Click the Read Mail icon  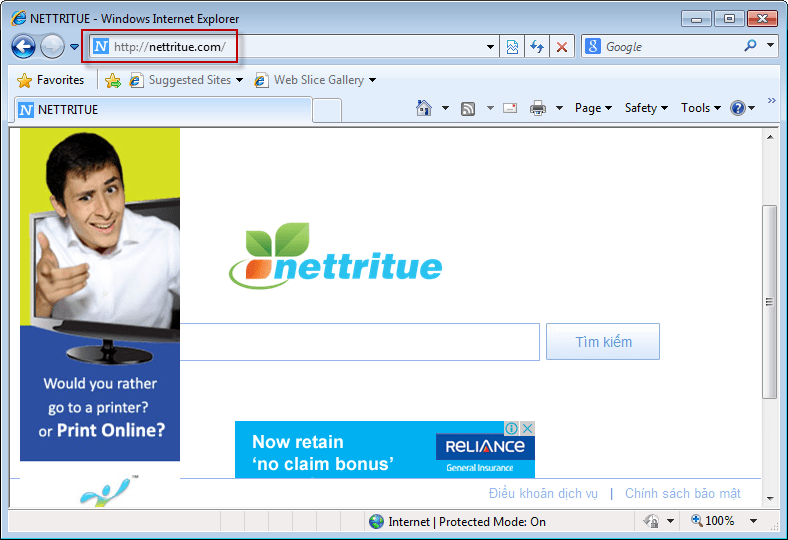510,108
